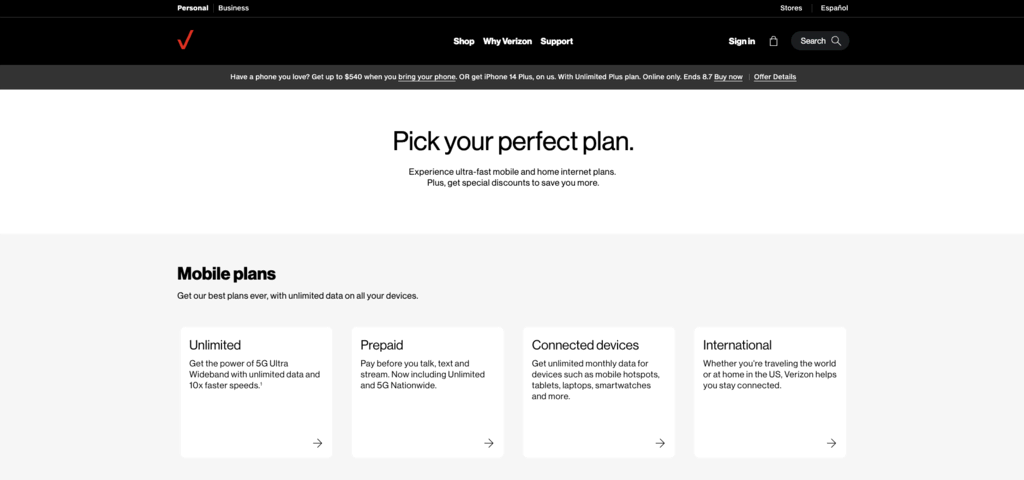Screen dimensions: 1024x480
Task: Select the Unlimited plan card heading
Action: (215, 345)
